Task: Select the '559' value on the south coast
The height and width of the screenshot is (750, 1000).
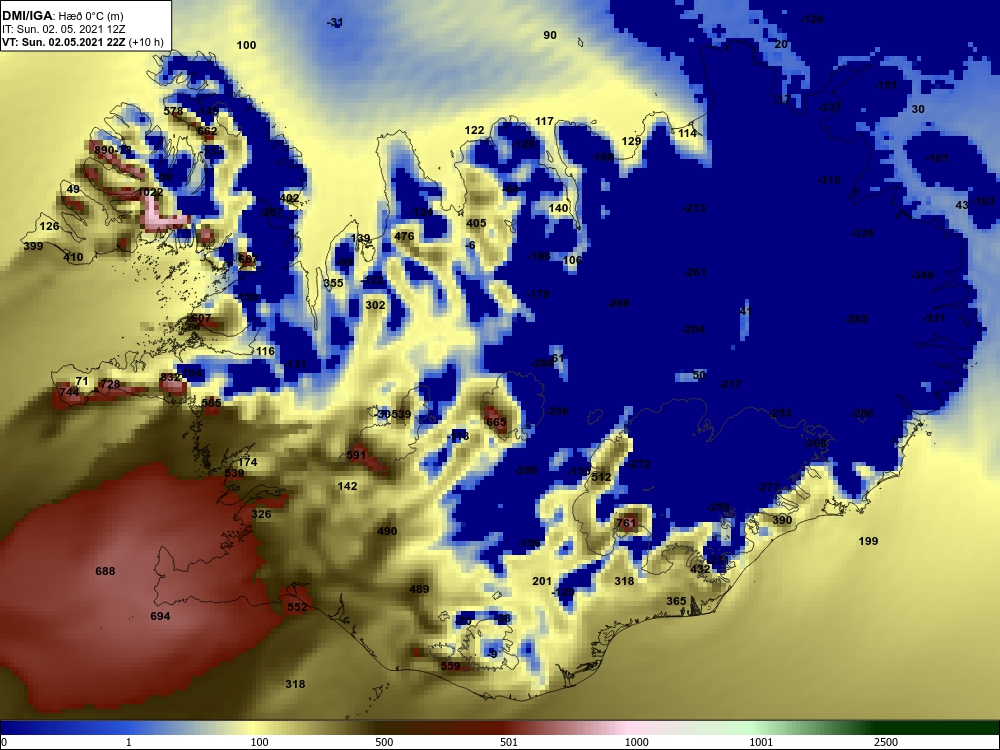Action: click(450, 666)
